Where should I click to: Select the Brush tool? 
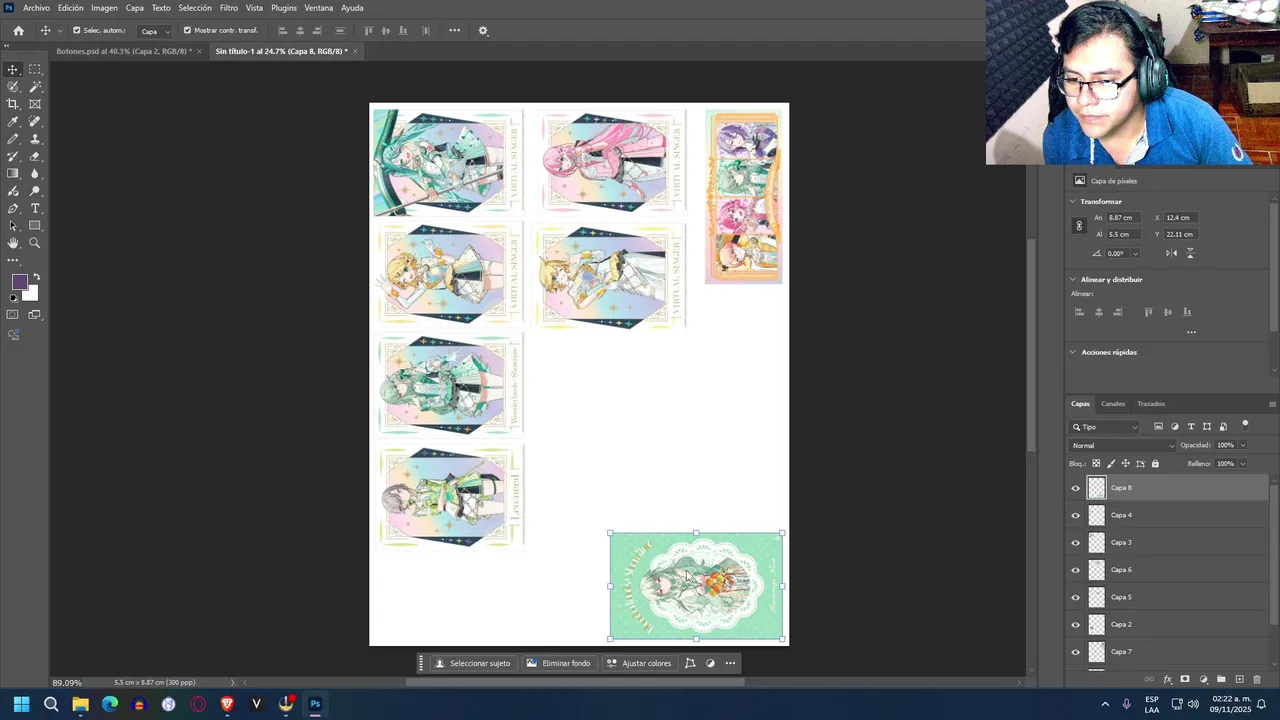13,139
